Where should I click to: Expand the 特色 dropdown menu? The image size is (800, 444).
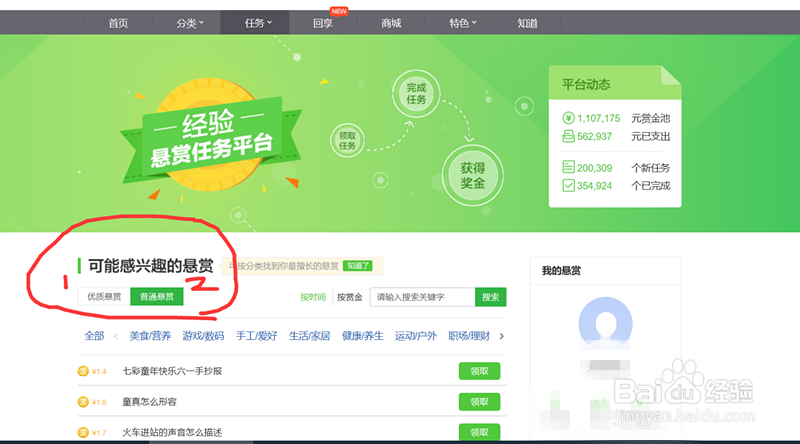tap(462, 23)
